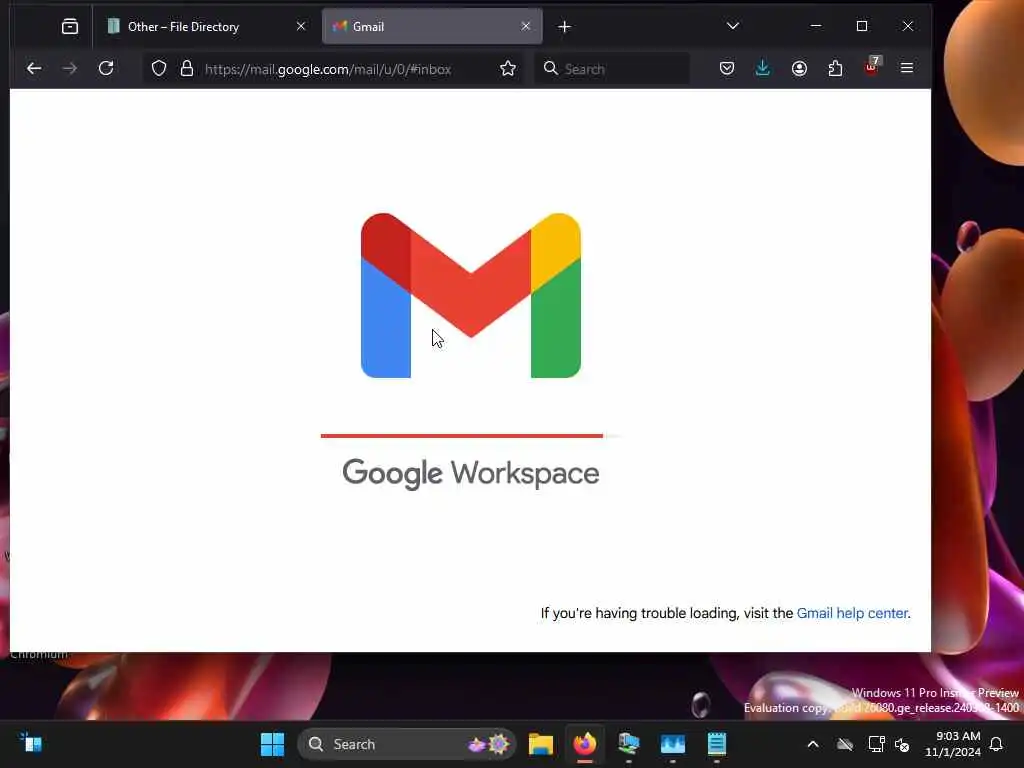This screenshot has height=768, width=1024.
Task: Close the Gmail tab
Action: coord(526,26)
